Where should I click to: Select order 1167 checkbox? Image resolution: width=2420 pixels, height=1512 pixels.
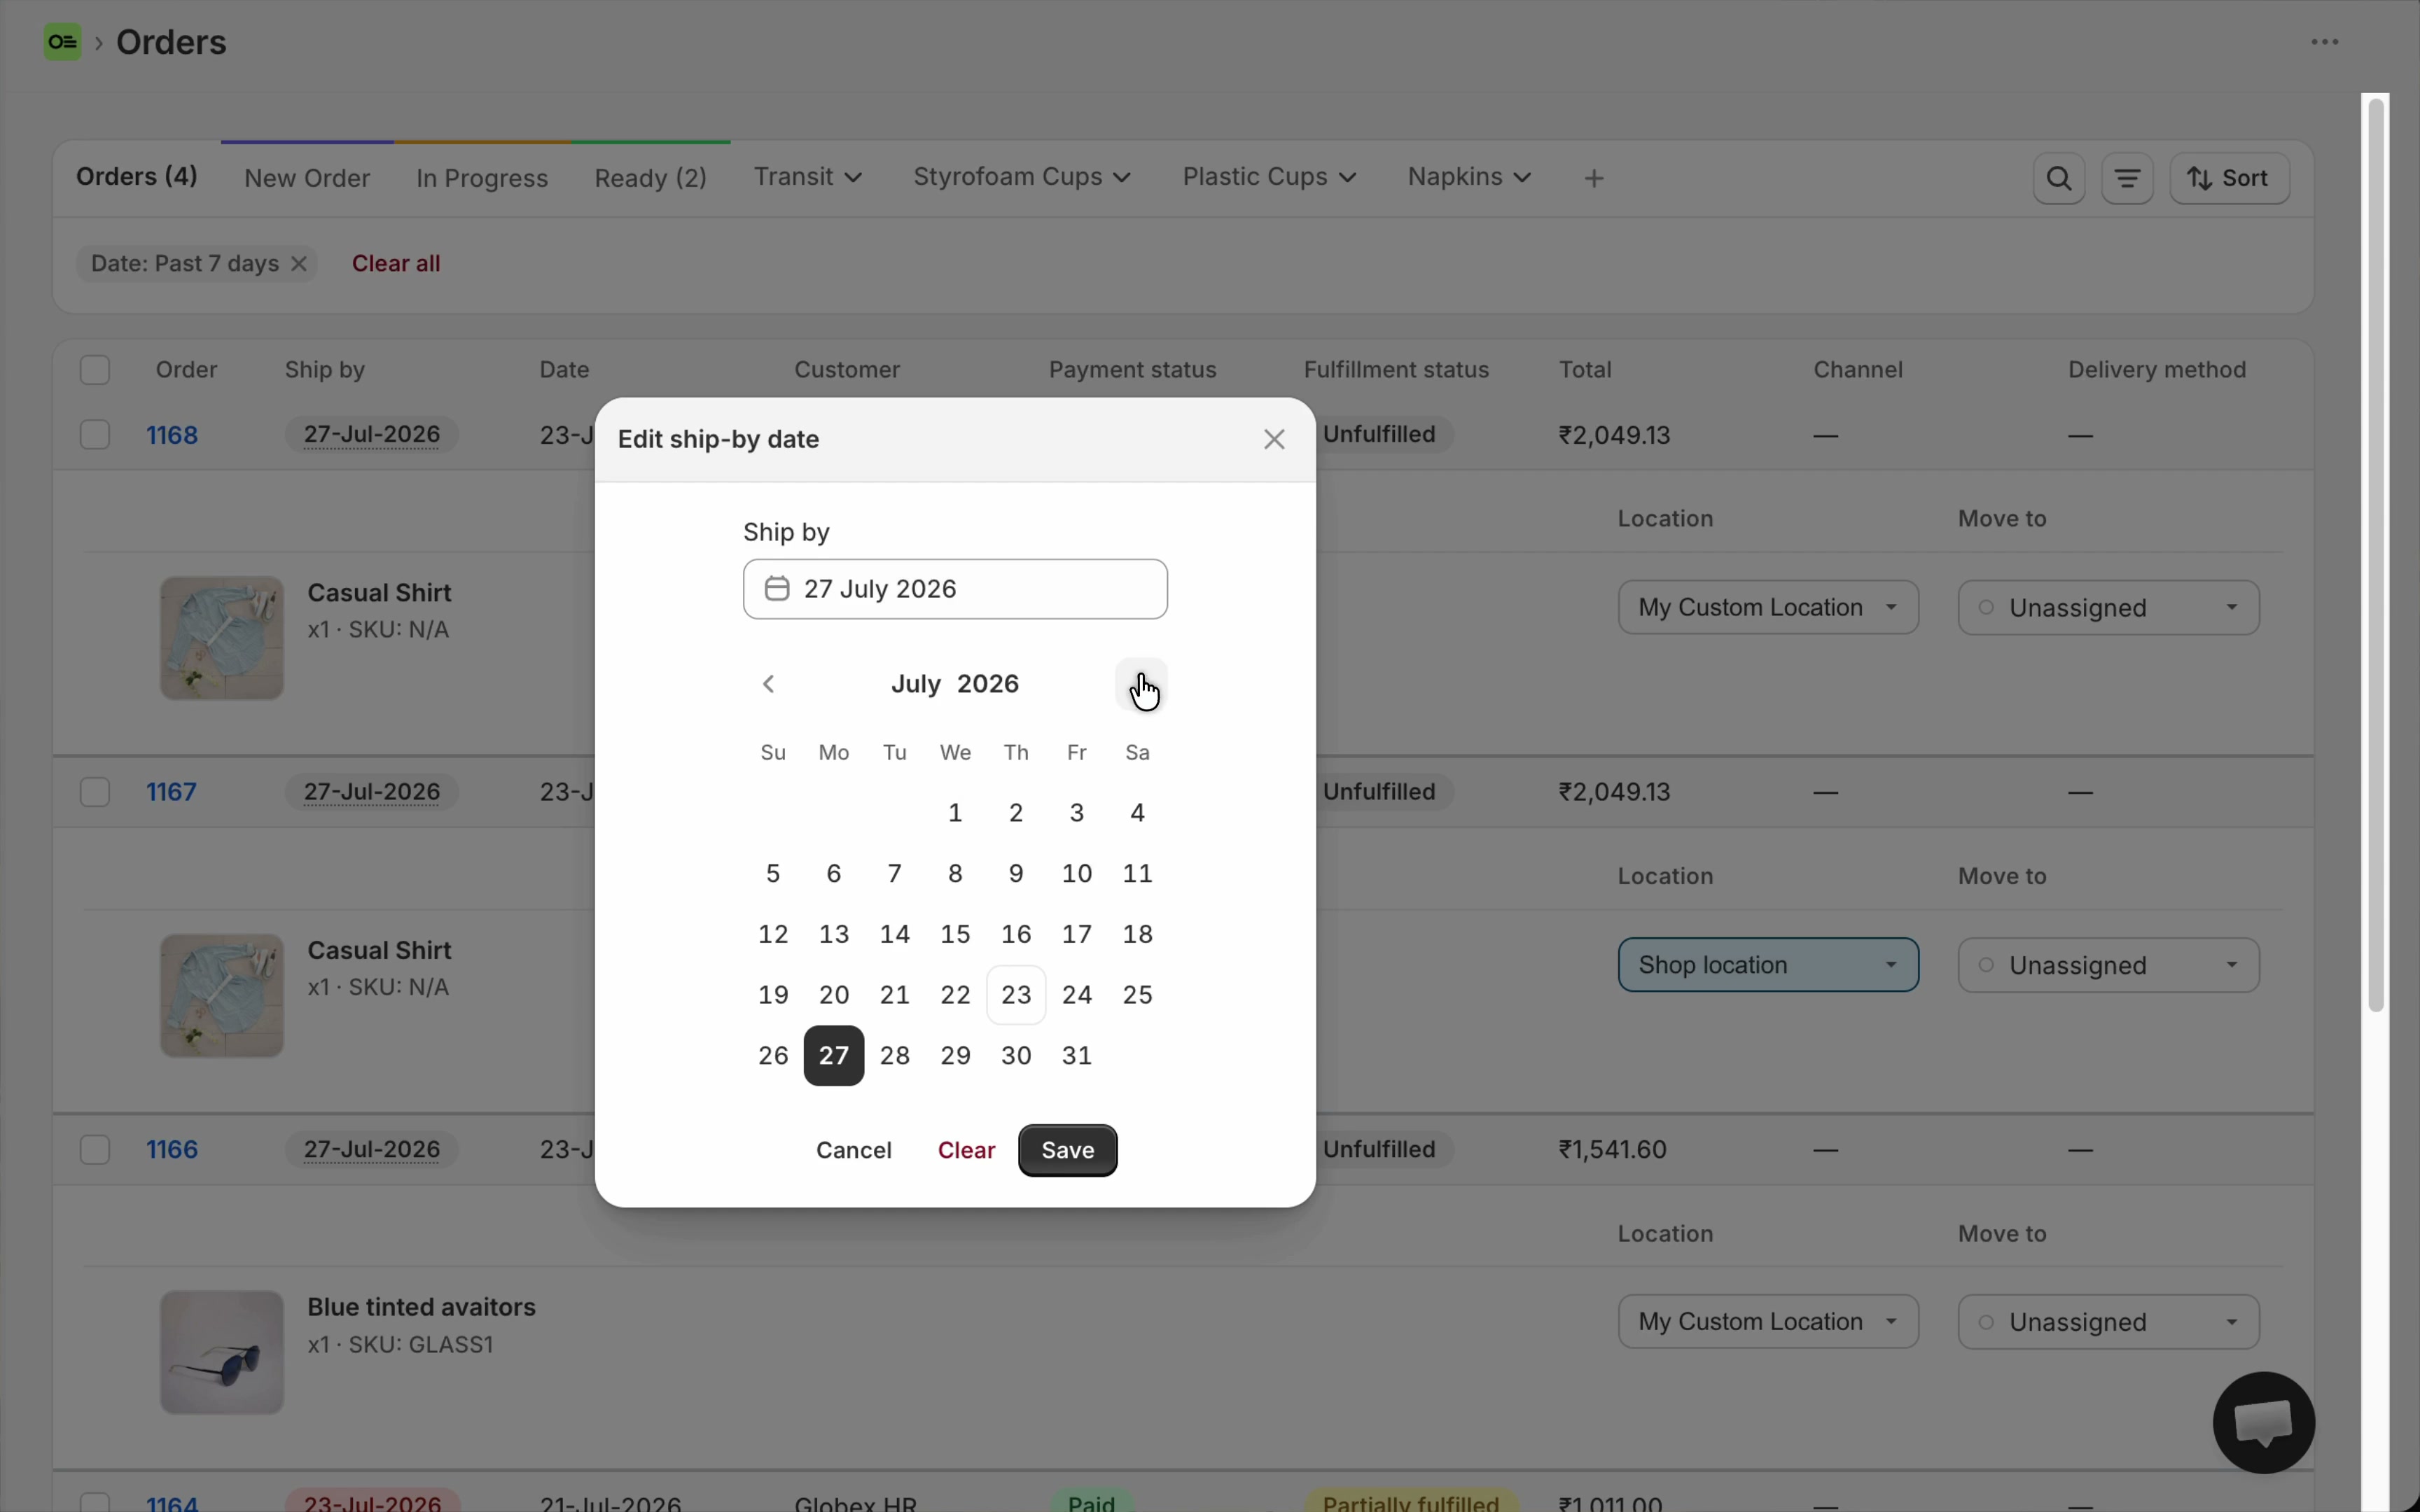(95, 793)
